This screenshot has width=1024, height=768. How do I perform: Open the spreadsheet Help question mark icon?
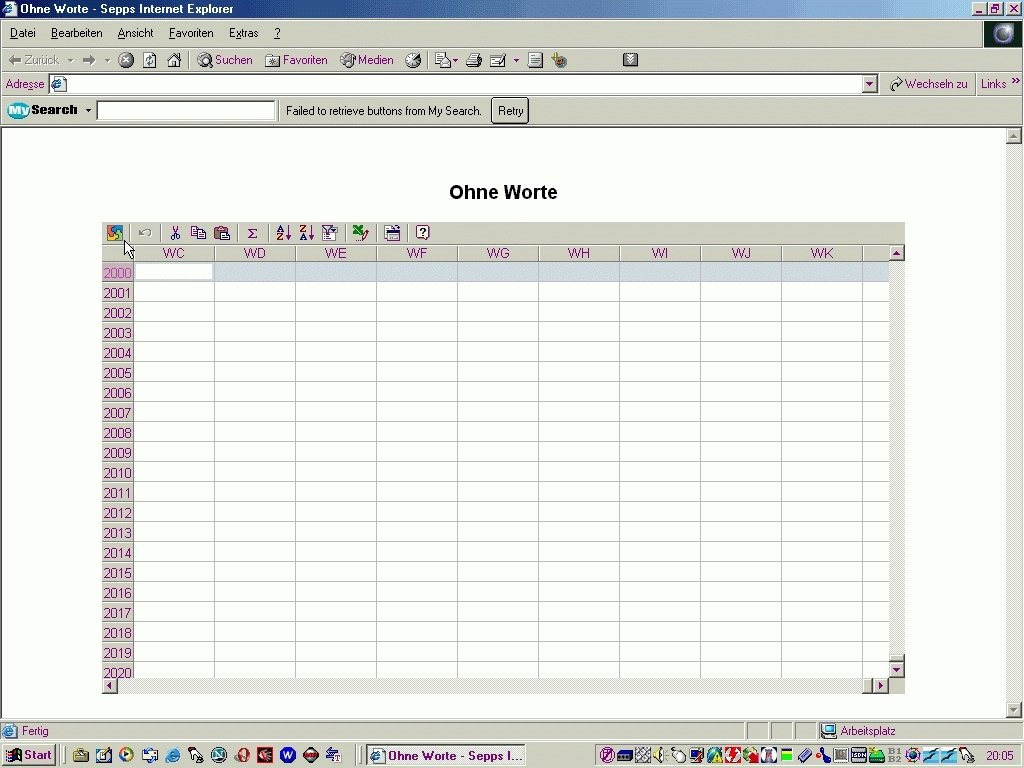click(423, 233)
